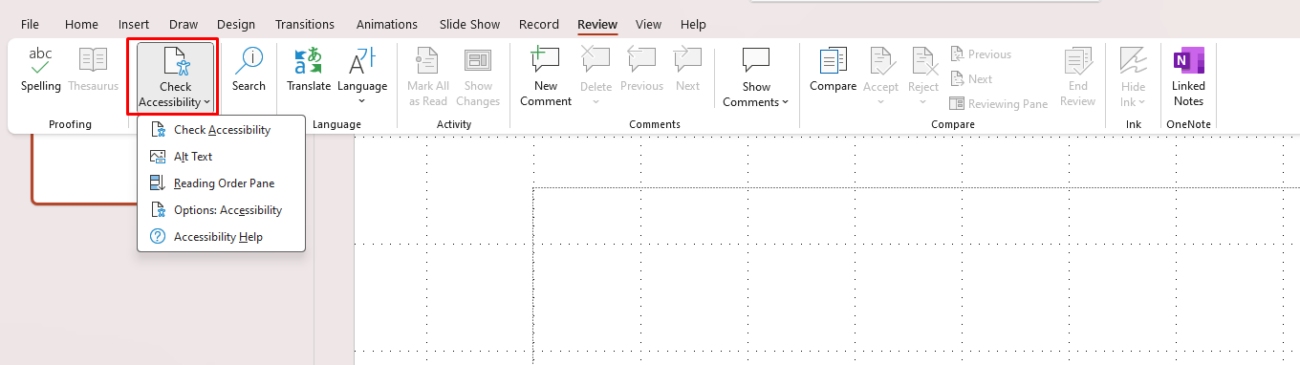Click the End Review button
The height and width of the screenshot is (365, 1300).
tap(1077, 77)
